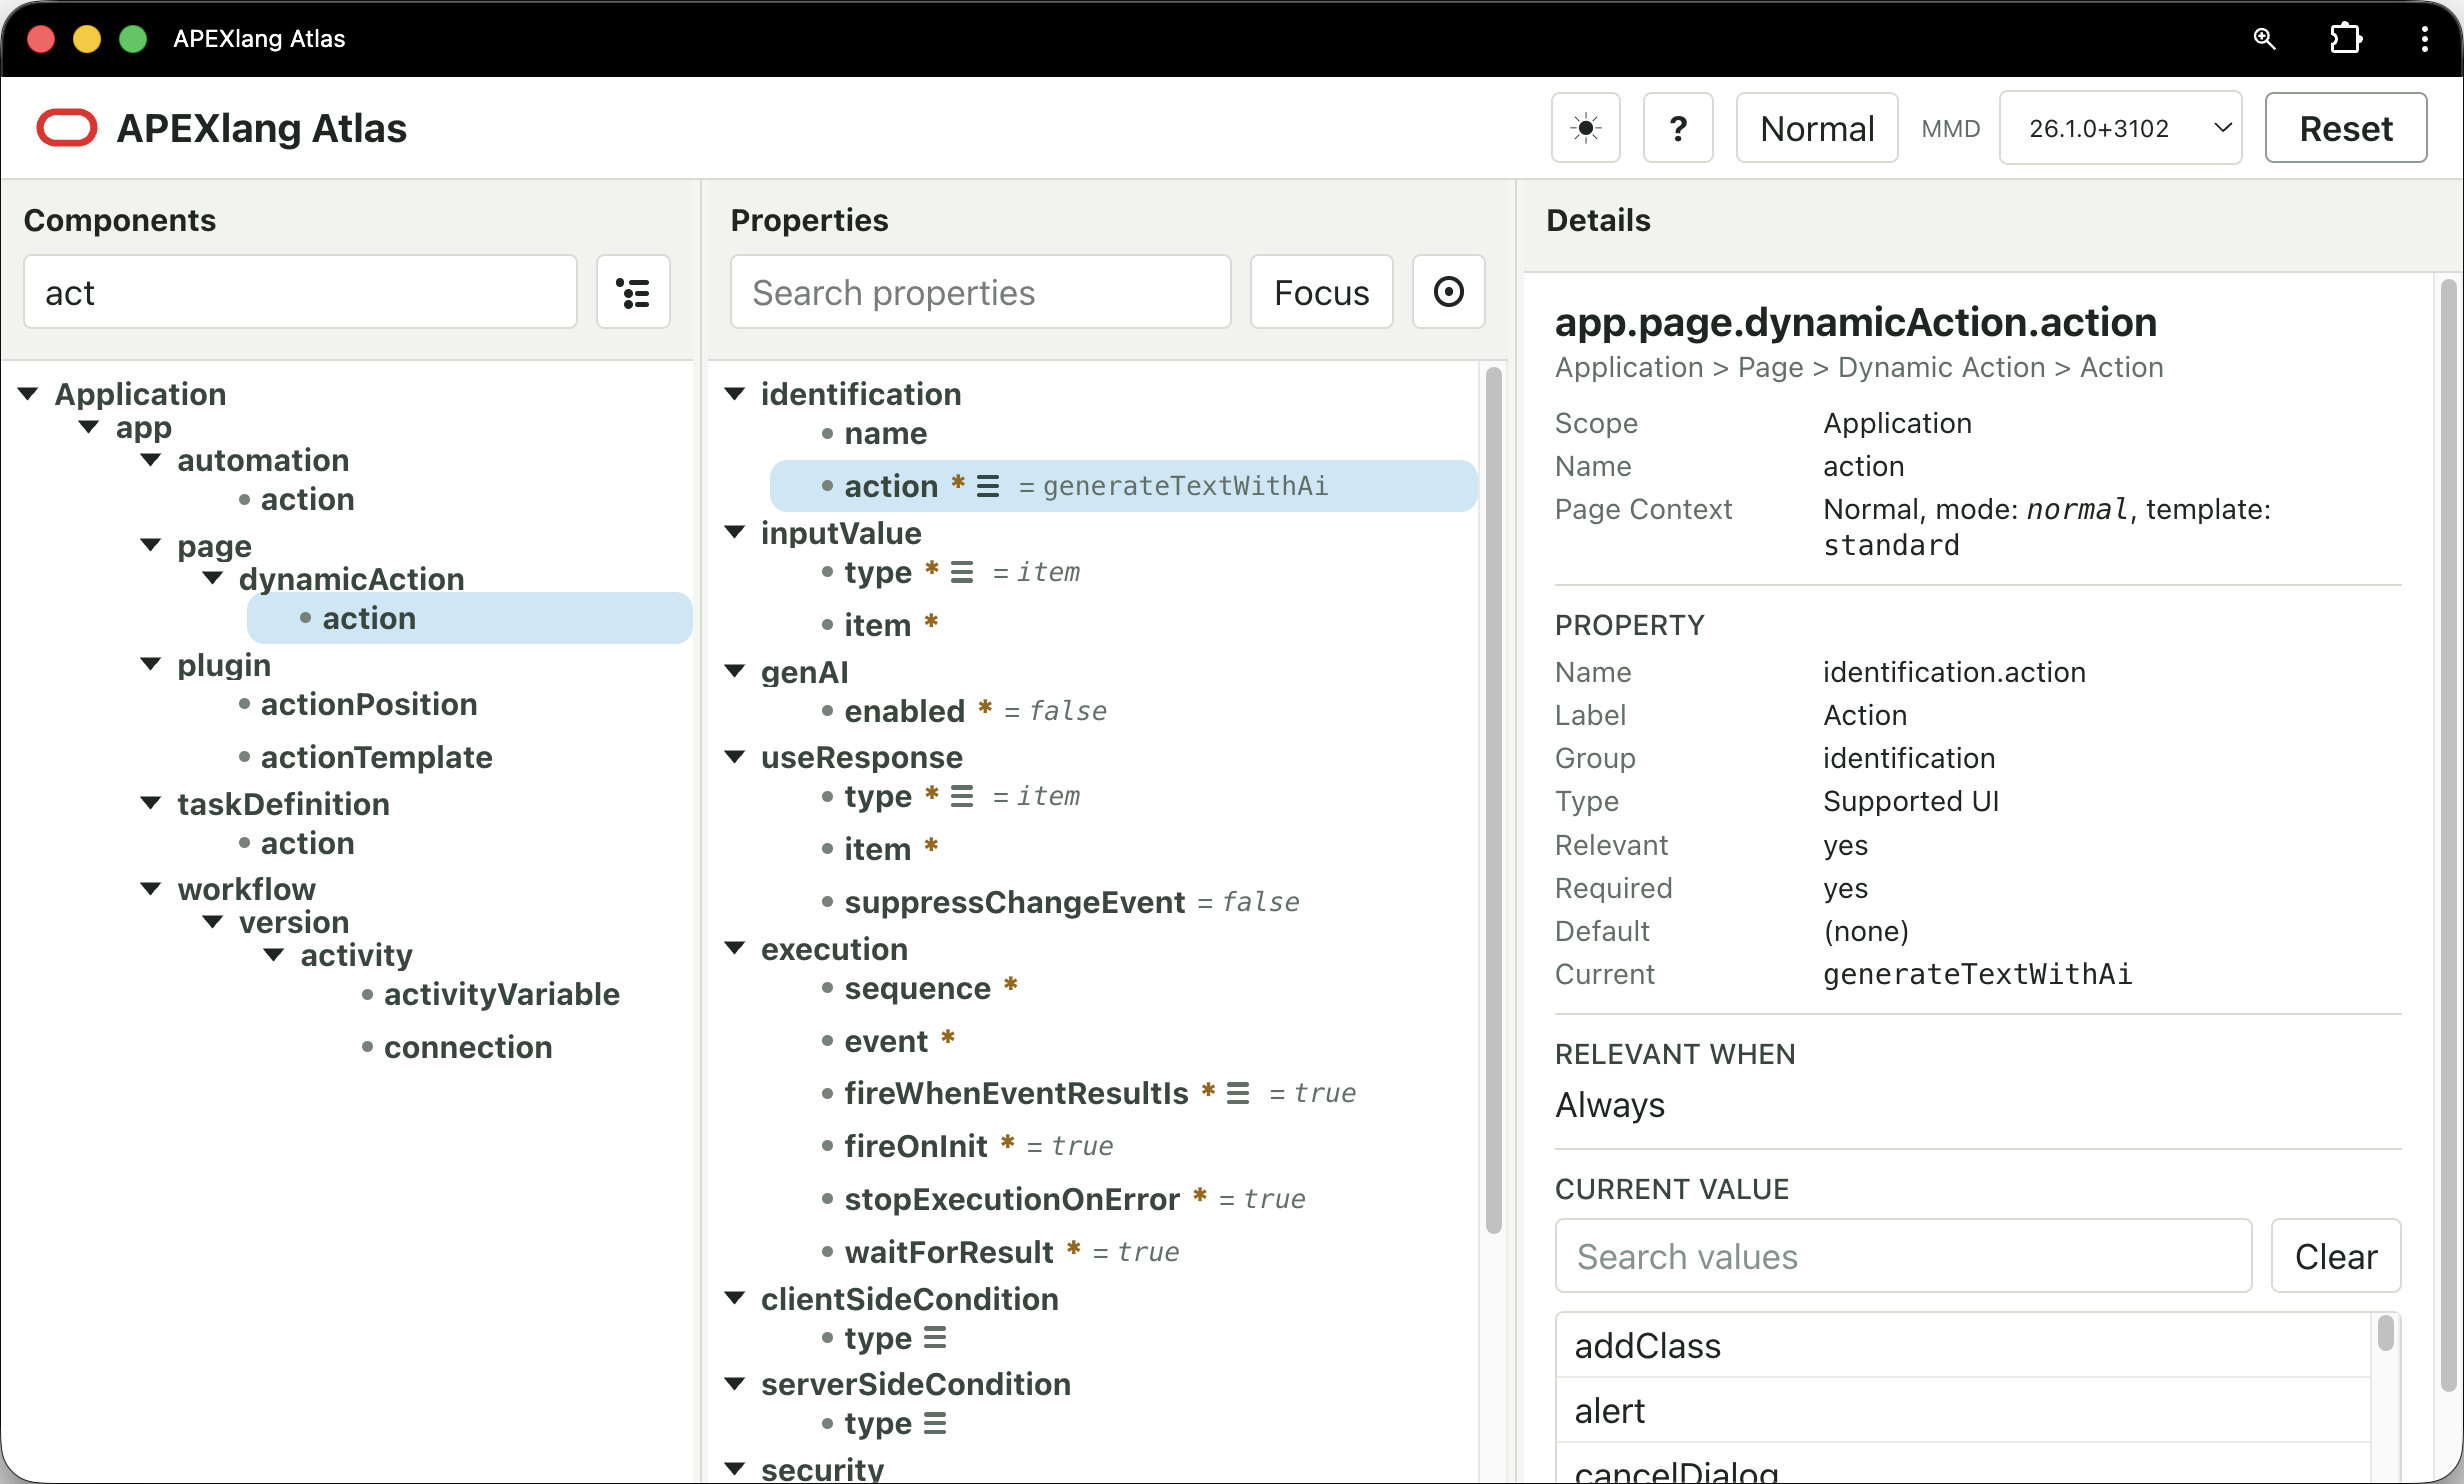Select action under automation

tap(307, 499)
